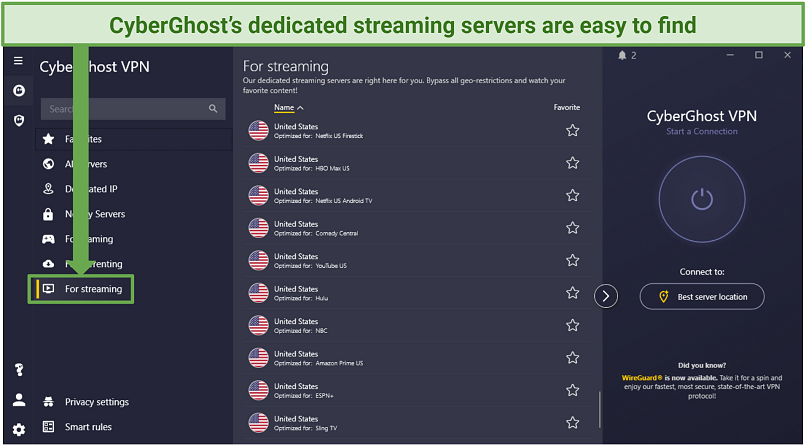Open the All servers menu item
Image resolution: width=806 pixels, height=446 pixels.
(x=133, y=164)
